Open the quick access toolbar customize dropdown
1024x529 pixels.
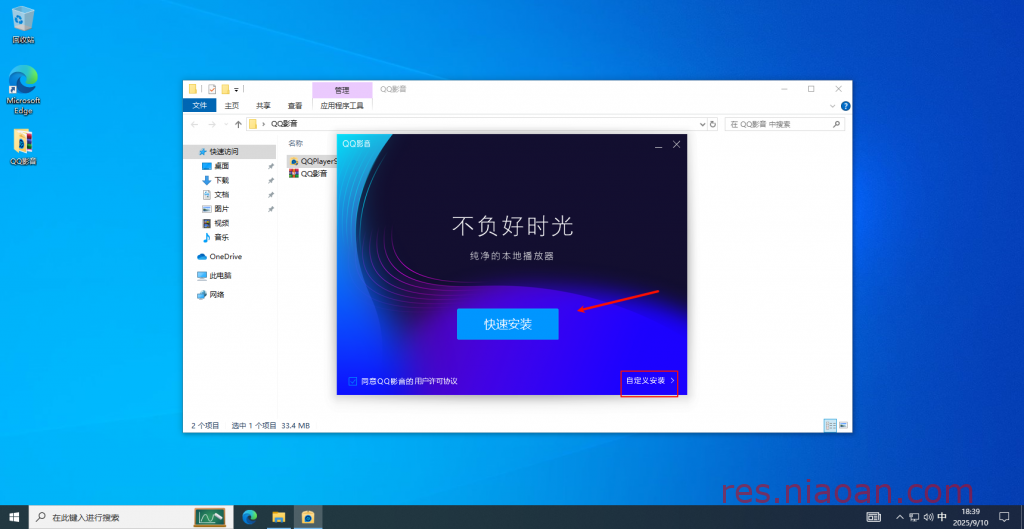click(236, 89)
